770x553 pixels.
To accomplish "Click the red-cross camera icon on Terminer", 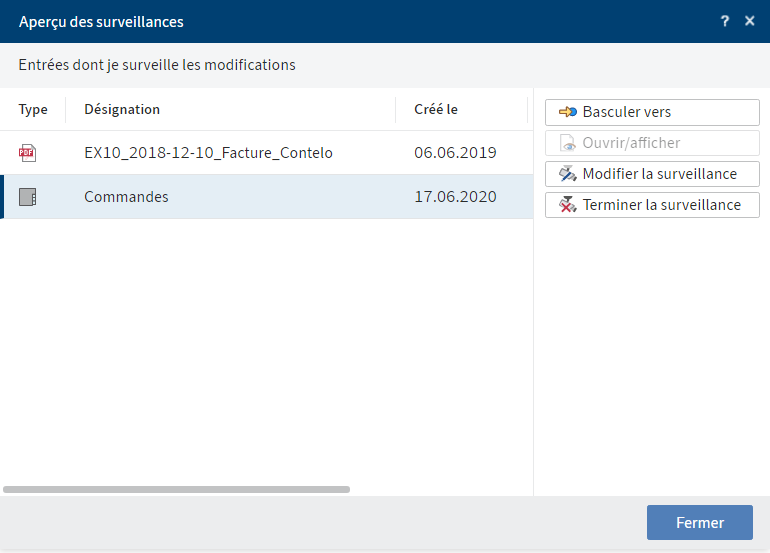I will pyautogui.click(x=568, y=205).
